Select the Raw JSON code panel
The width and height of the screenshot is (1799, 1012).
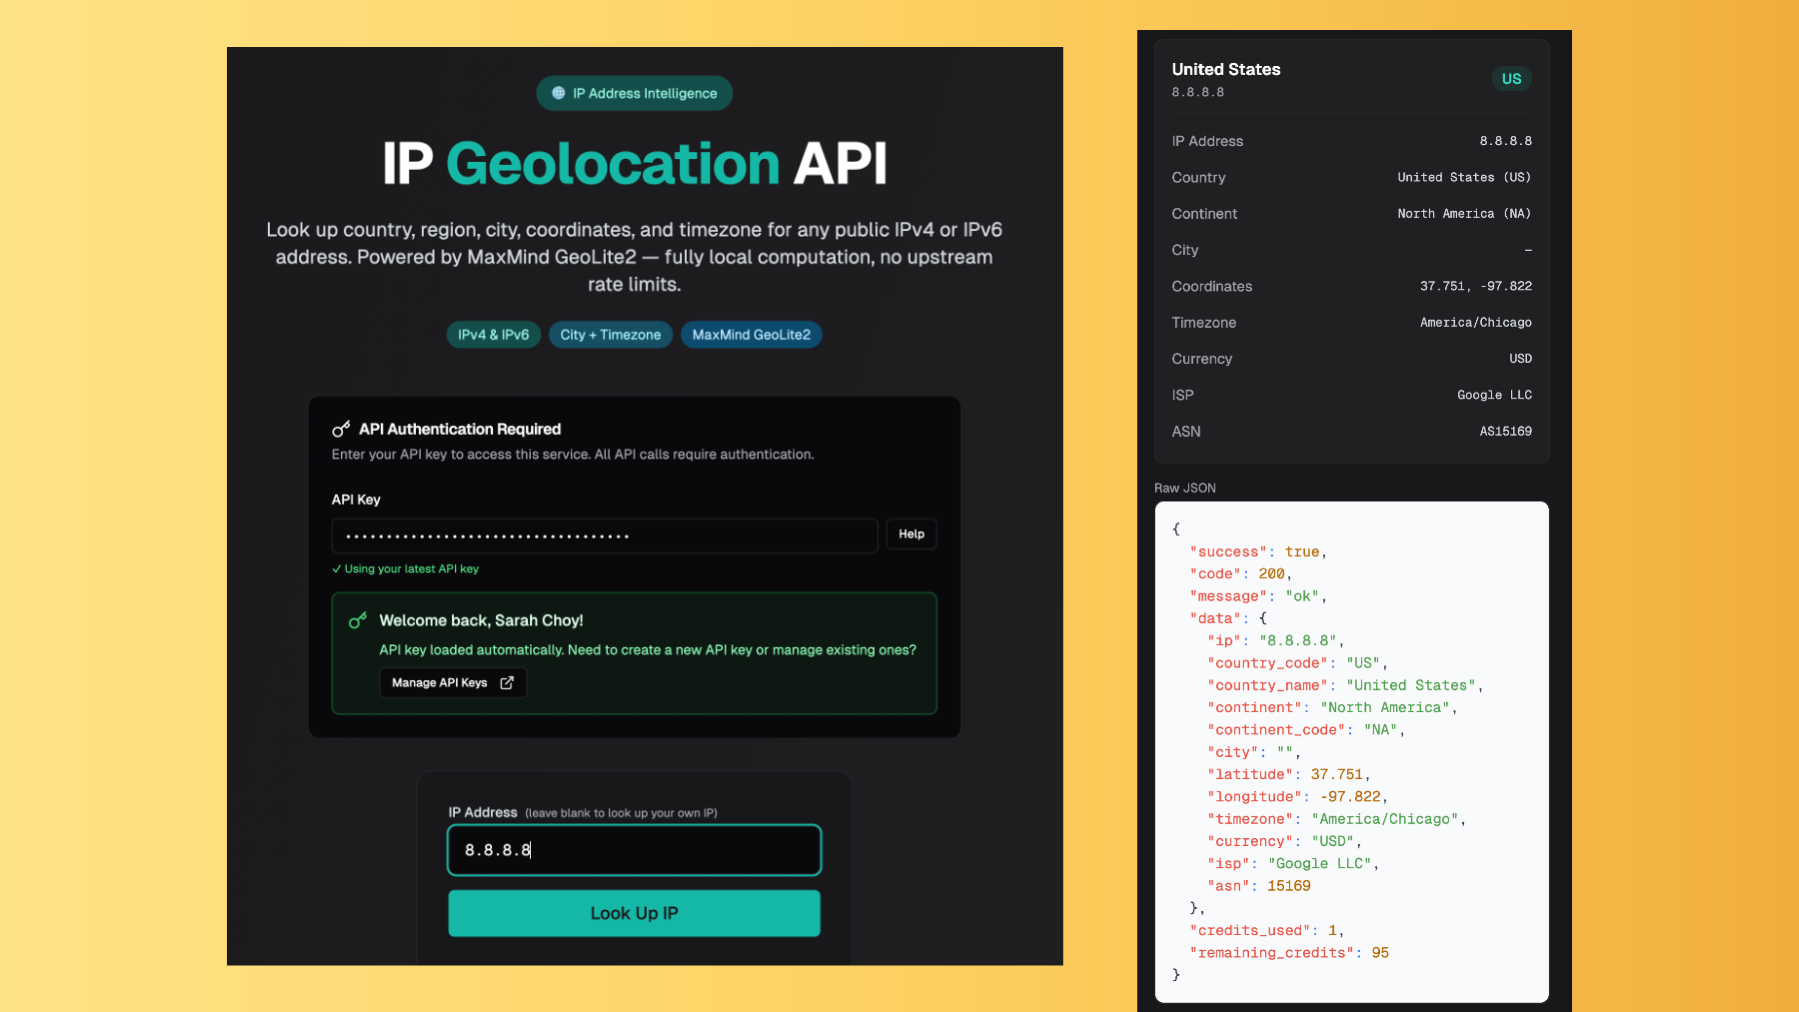click(1350, 750)
